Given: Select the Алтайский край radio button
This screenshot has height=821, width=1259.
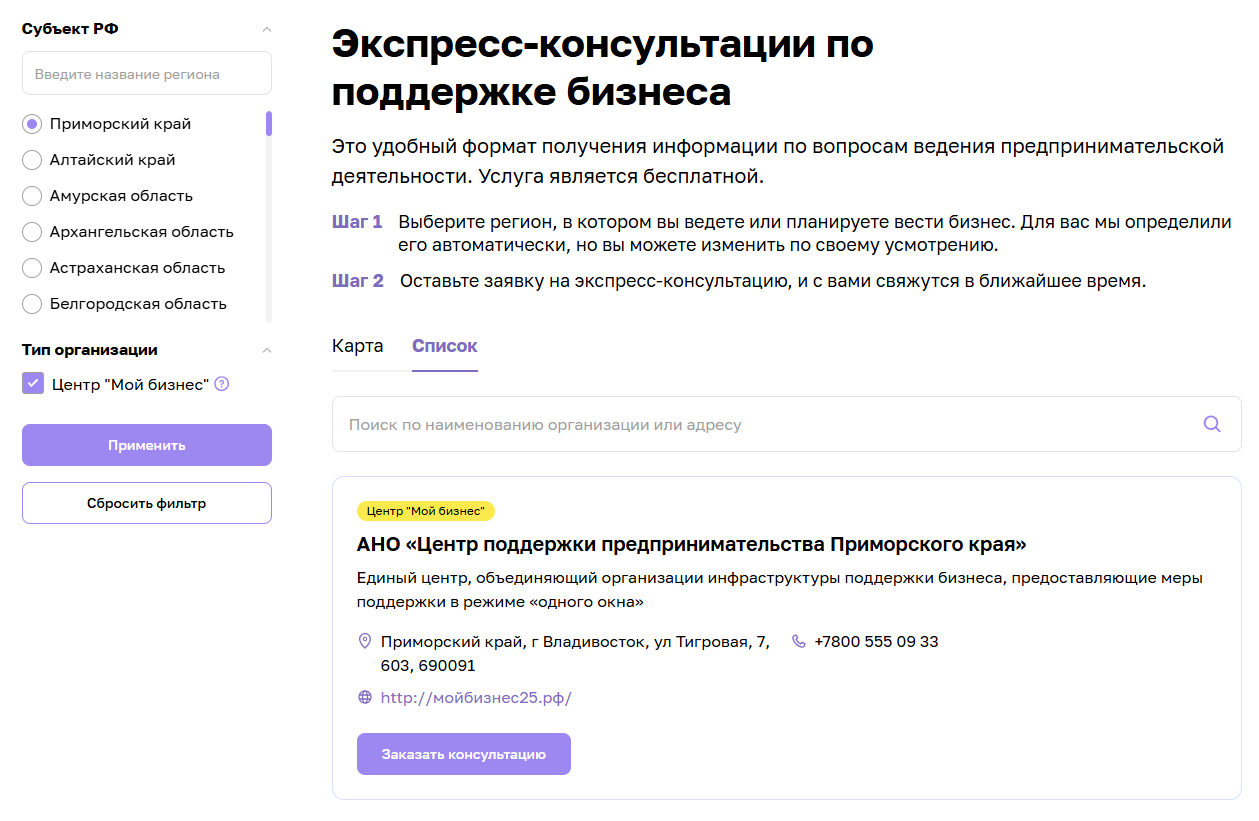Looking at the screenshot, I should [x=32, y=160].
